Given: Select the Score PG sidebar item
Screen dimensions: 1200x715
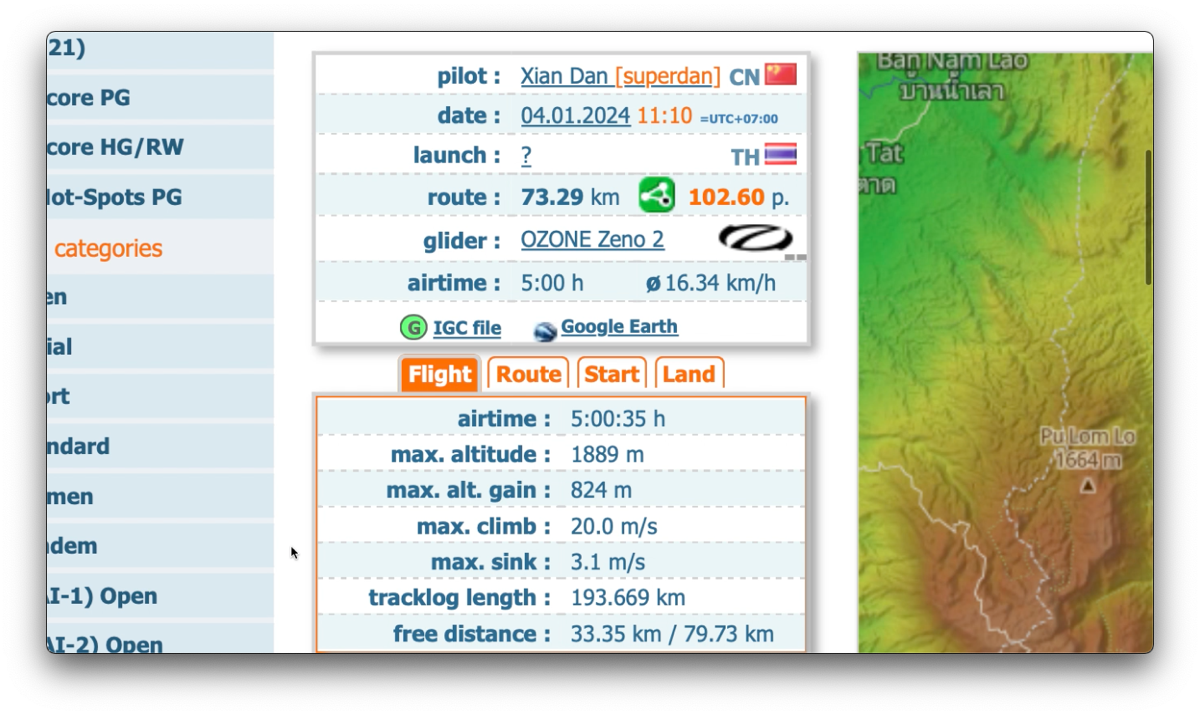Looking at the screenshot, I should click(160, 98).
